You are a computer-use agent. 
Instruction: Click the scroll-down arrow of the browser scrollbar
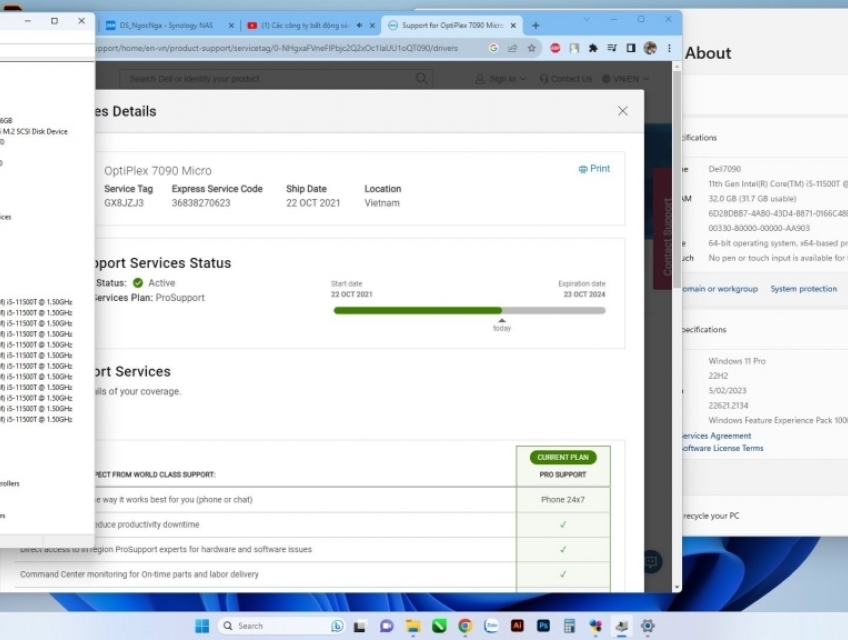[677, 587]
